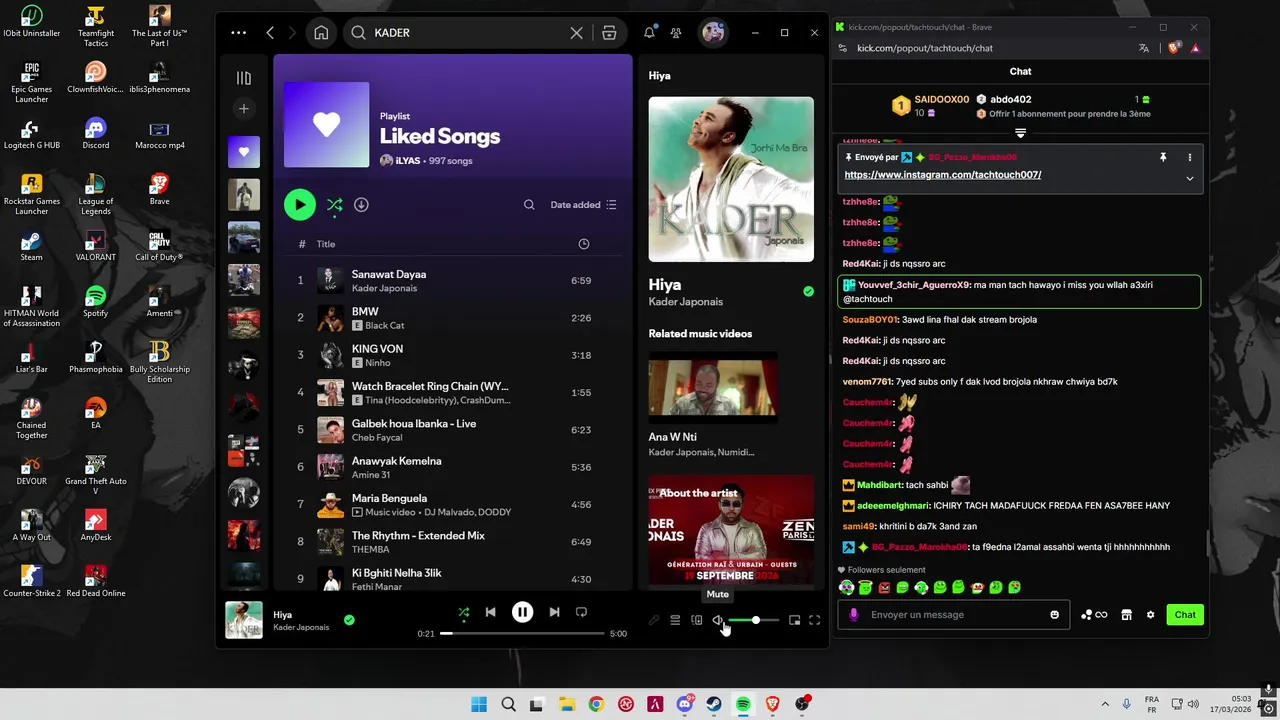Skip to the previous track
Screen dimensions: 1280x720
click(x=490, y=612)
